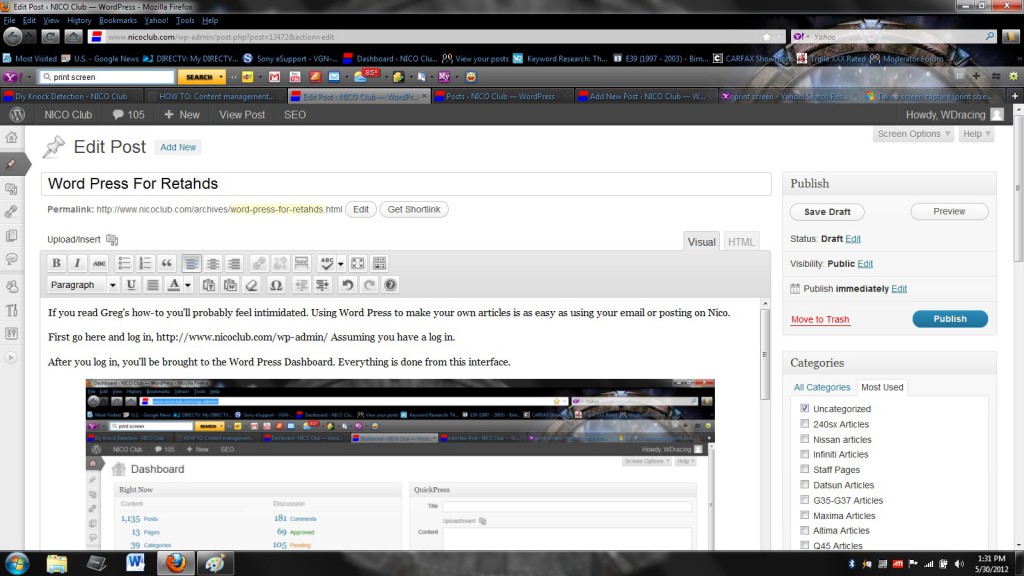The image size is (1024, 576).
Task: Indent the paragraph
Action: [323, 285]
